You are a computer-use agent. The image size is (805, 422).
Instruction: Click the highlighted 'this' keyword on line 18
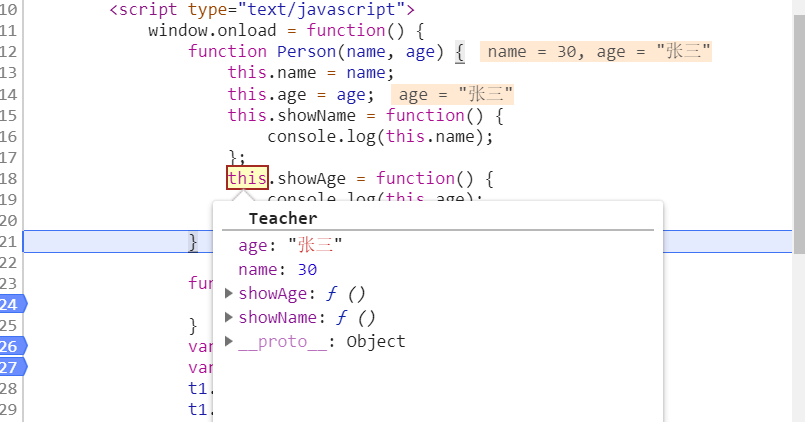point(247,178)
